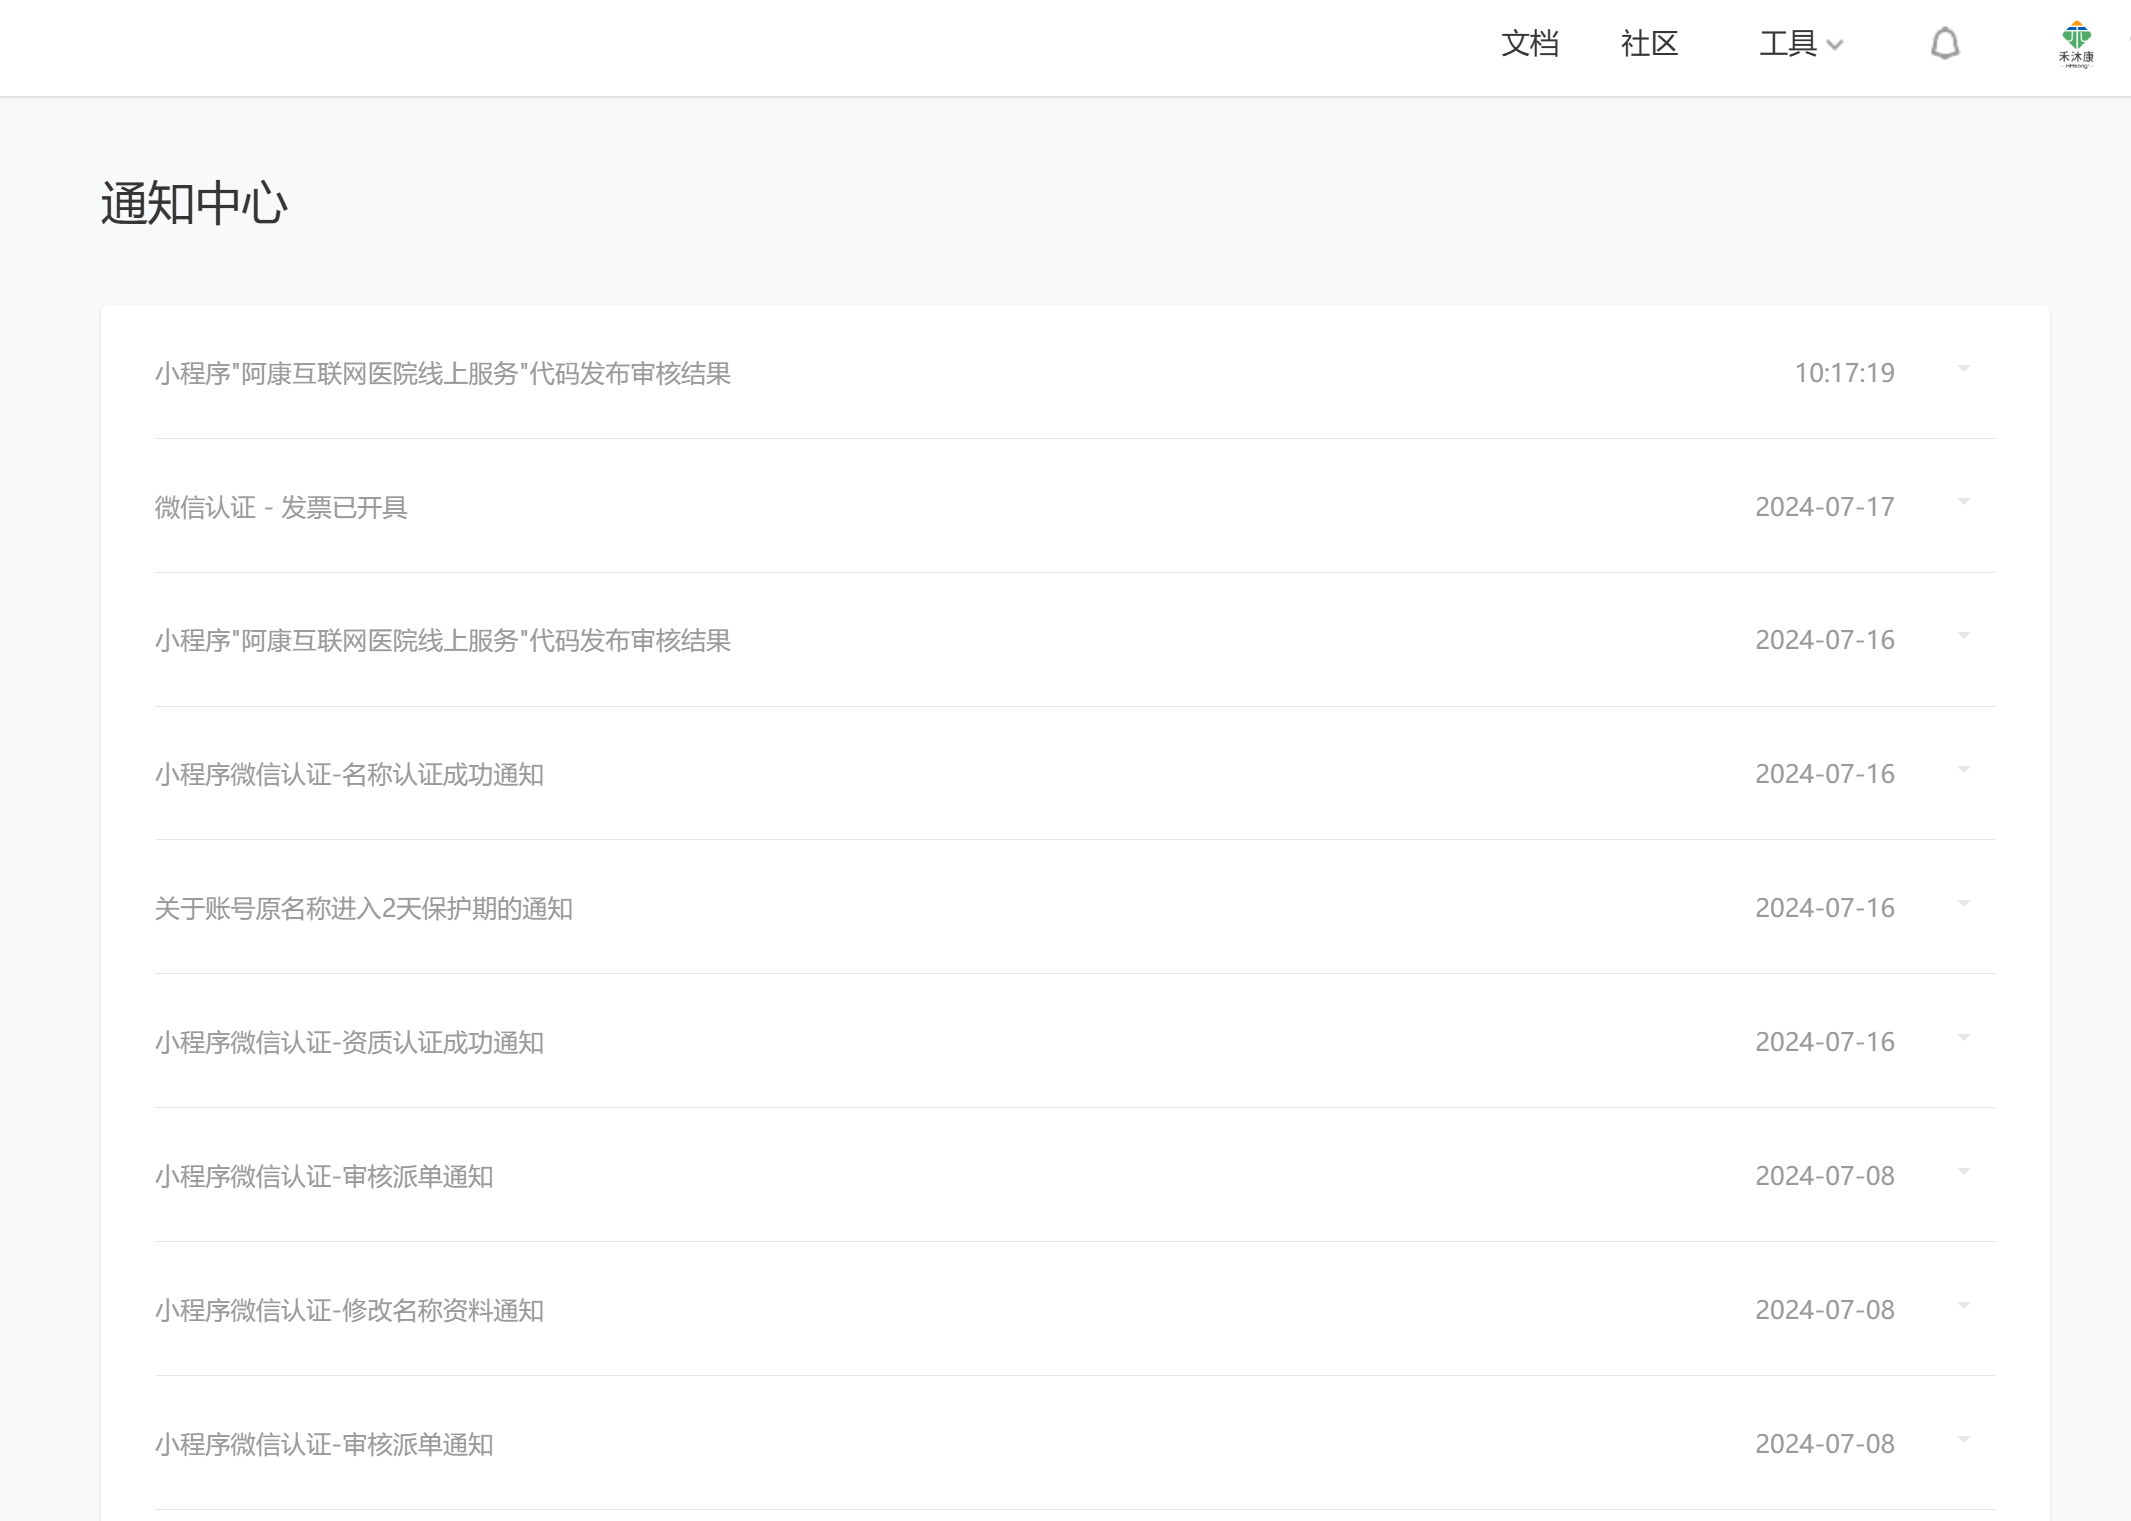The image size is (2131, 1521).
Task: Expand the 10:17:19 notification arrow
Action: [1963, 369]
